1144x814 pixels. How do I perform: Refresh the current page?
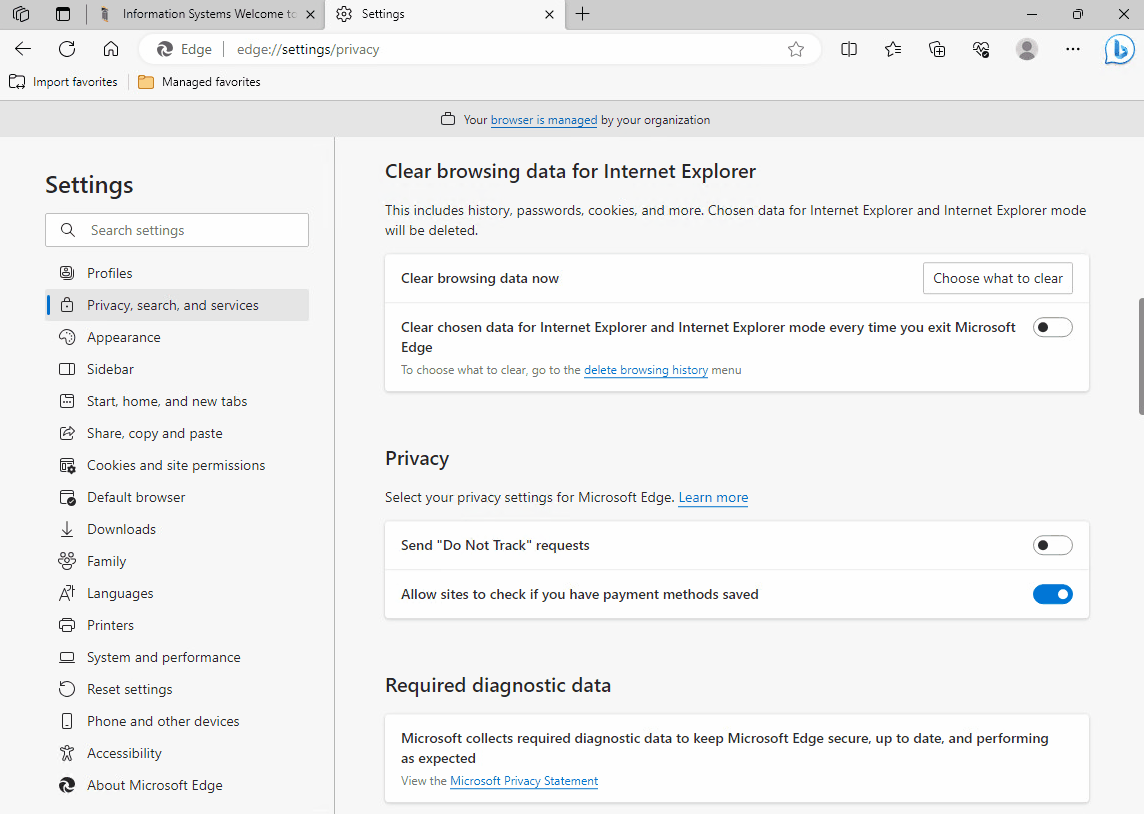pos(67,49)
